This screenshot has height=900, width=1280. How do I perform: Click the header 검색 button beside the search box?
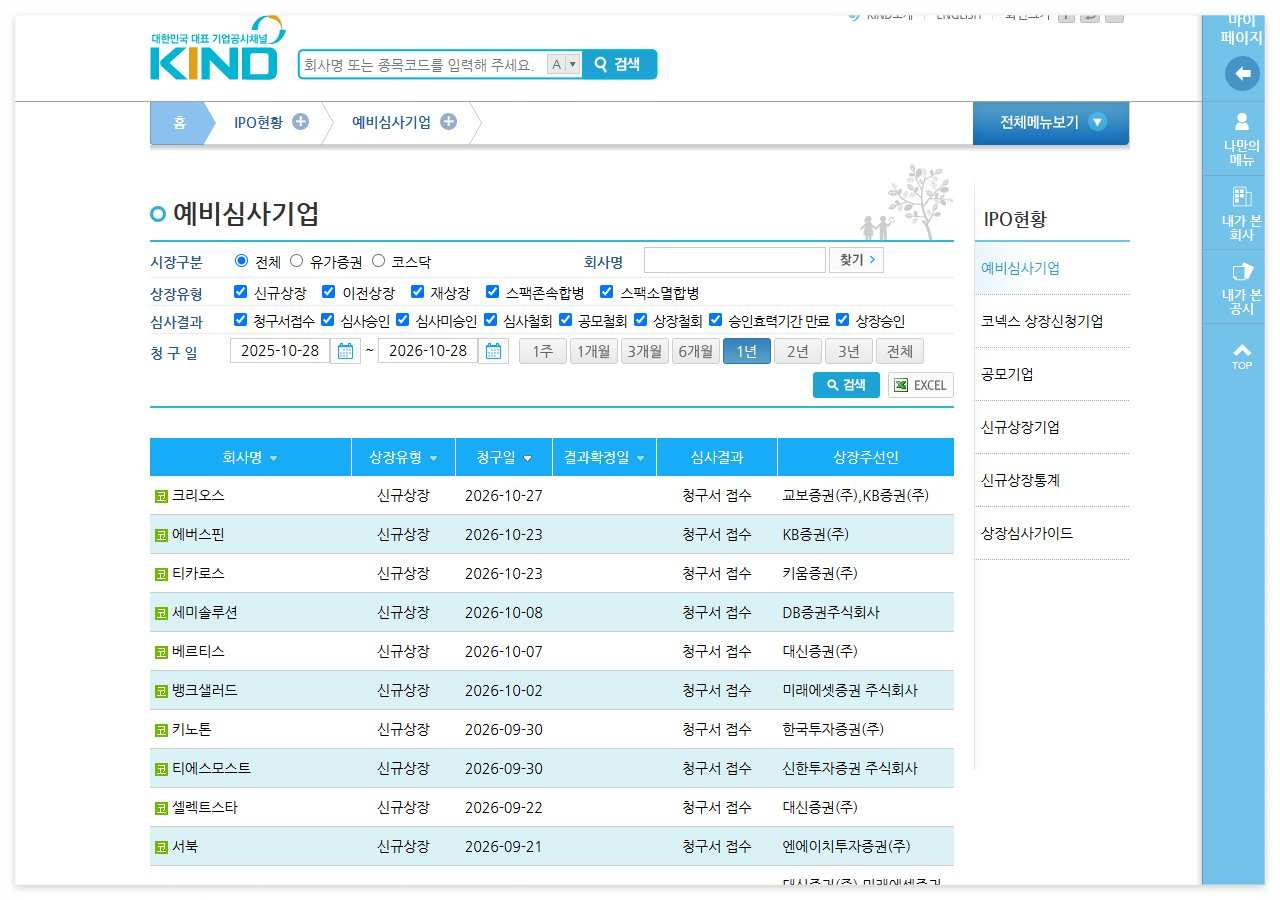618,64
